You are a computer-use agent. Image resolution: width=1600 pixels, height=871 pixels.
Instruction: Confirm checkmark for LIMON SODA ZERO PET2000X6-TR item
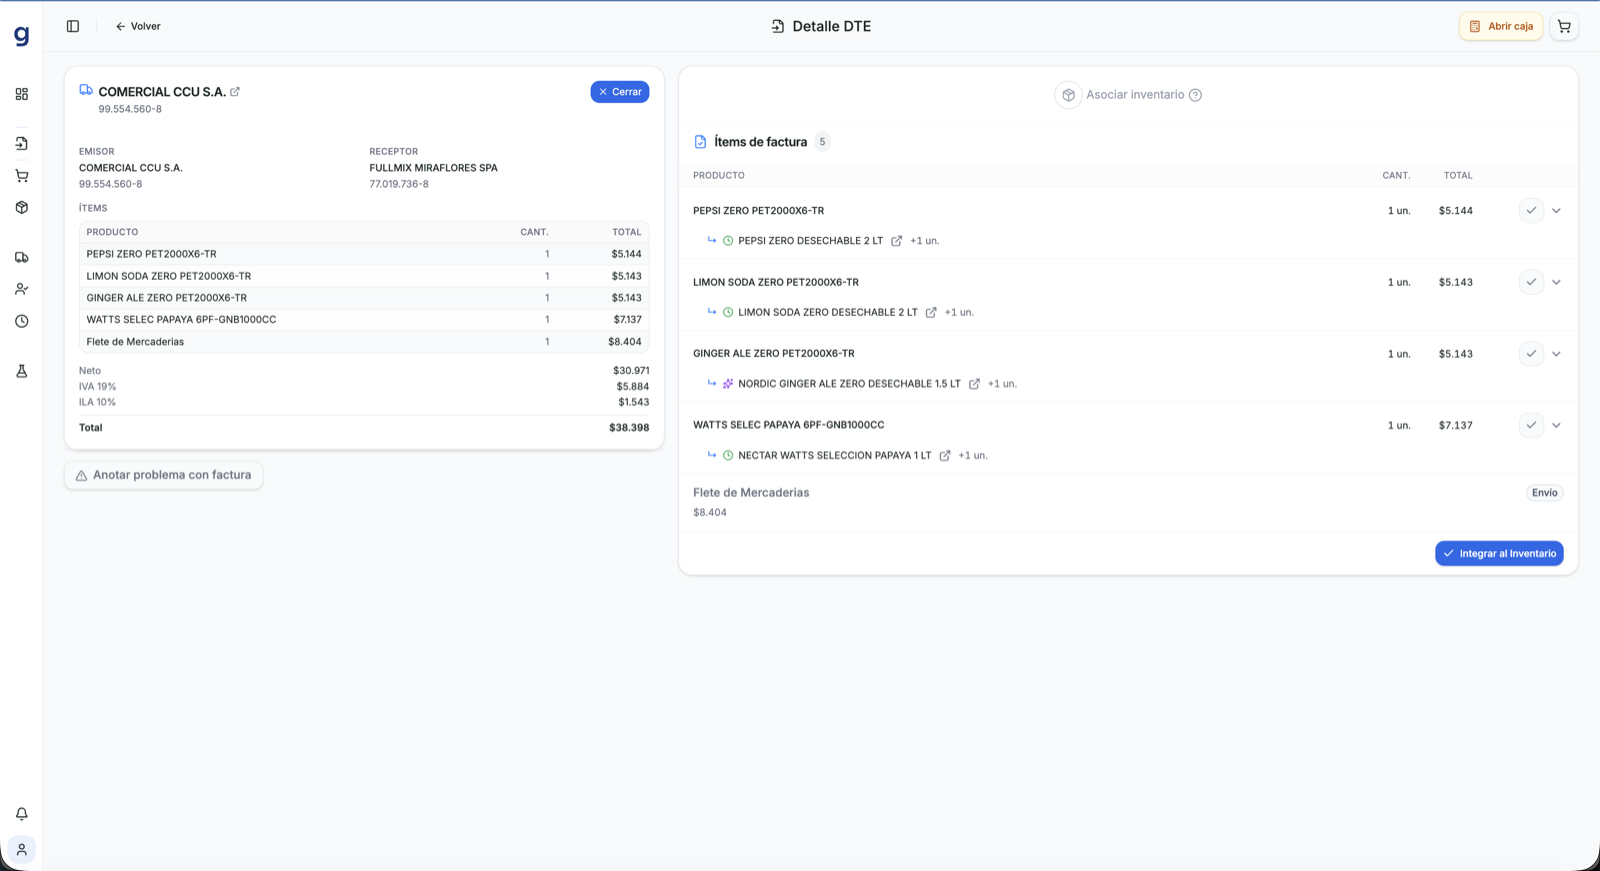1531,282
